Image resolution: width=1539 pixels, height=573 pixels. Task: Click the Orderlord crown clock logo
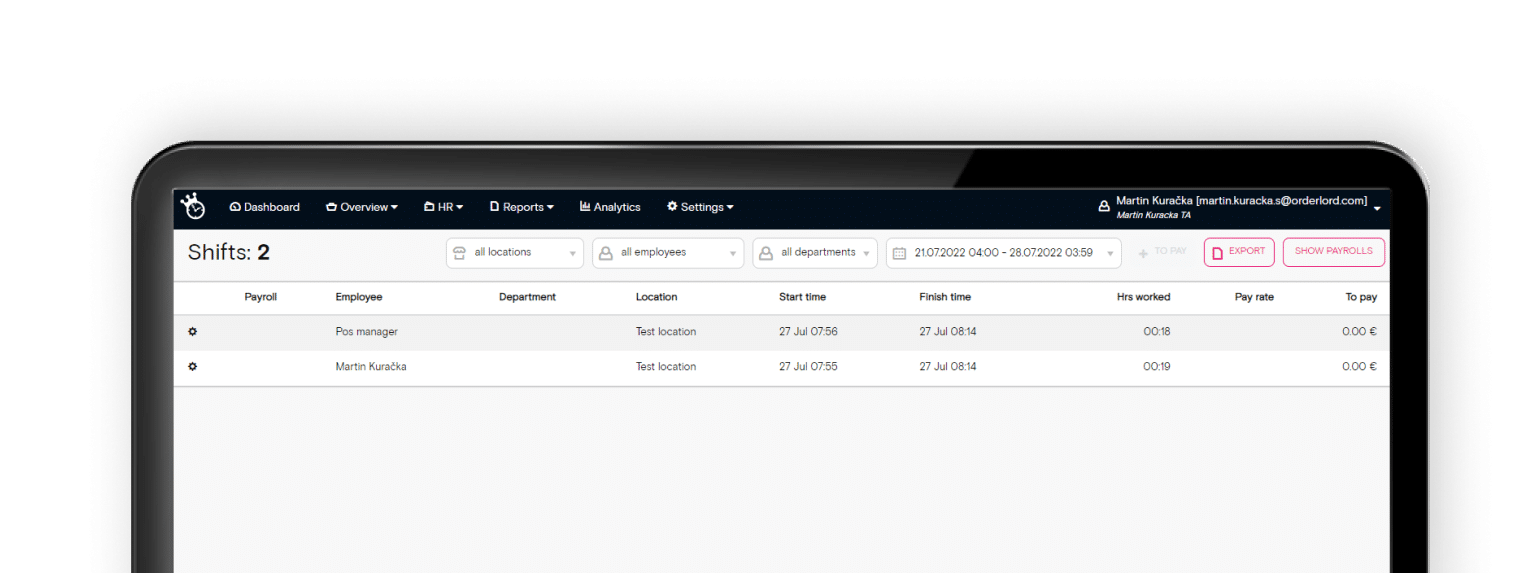193,206
